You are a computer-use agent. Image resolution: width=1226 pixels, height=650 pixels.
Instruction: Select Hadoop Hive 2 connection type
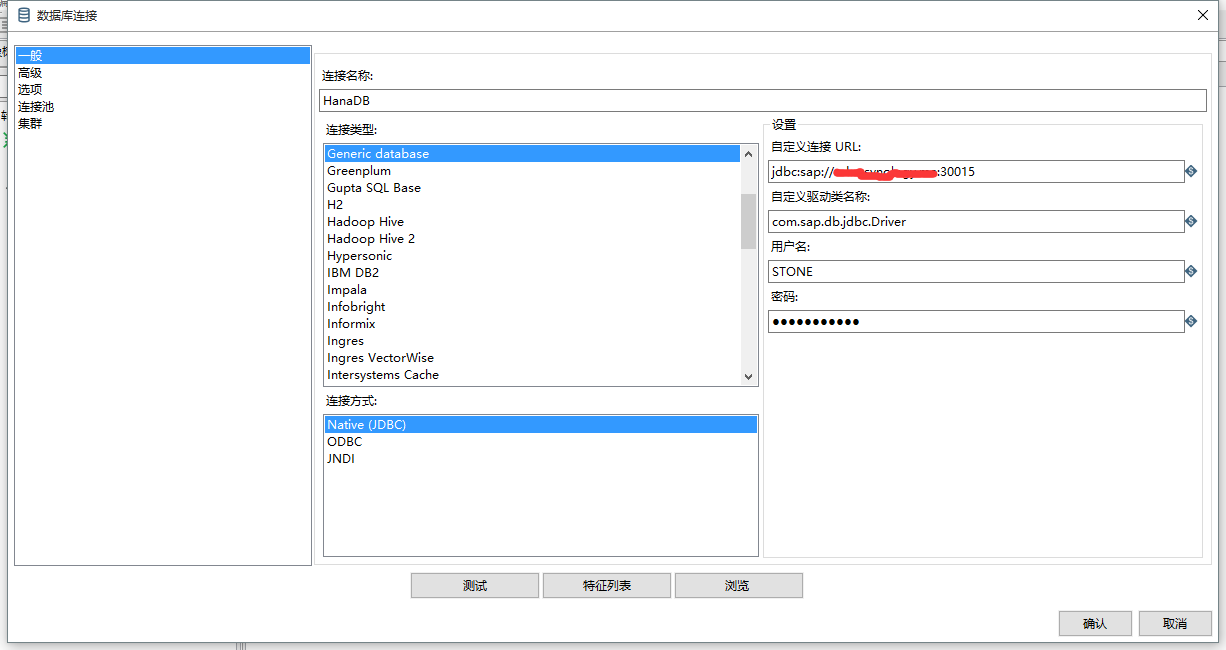click(532, 239)
